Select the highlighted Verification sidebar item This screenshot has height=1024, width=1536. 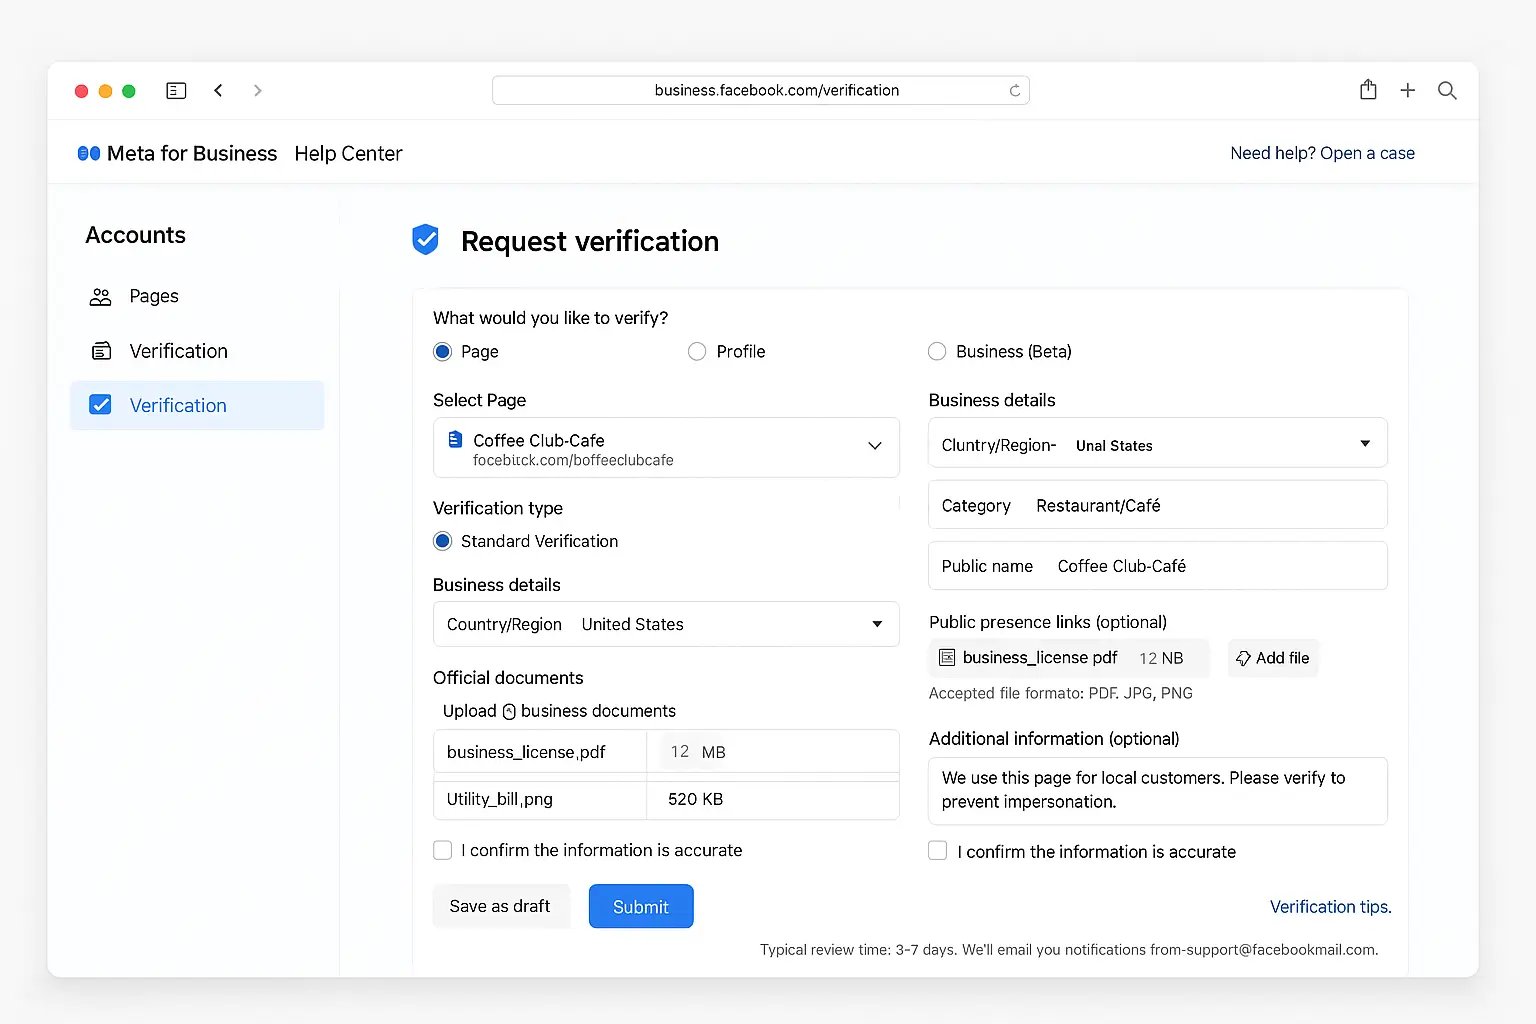[x=197, y=405]
